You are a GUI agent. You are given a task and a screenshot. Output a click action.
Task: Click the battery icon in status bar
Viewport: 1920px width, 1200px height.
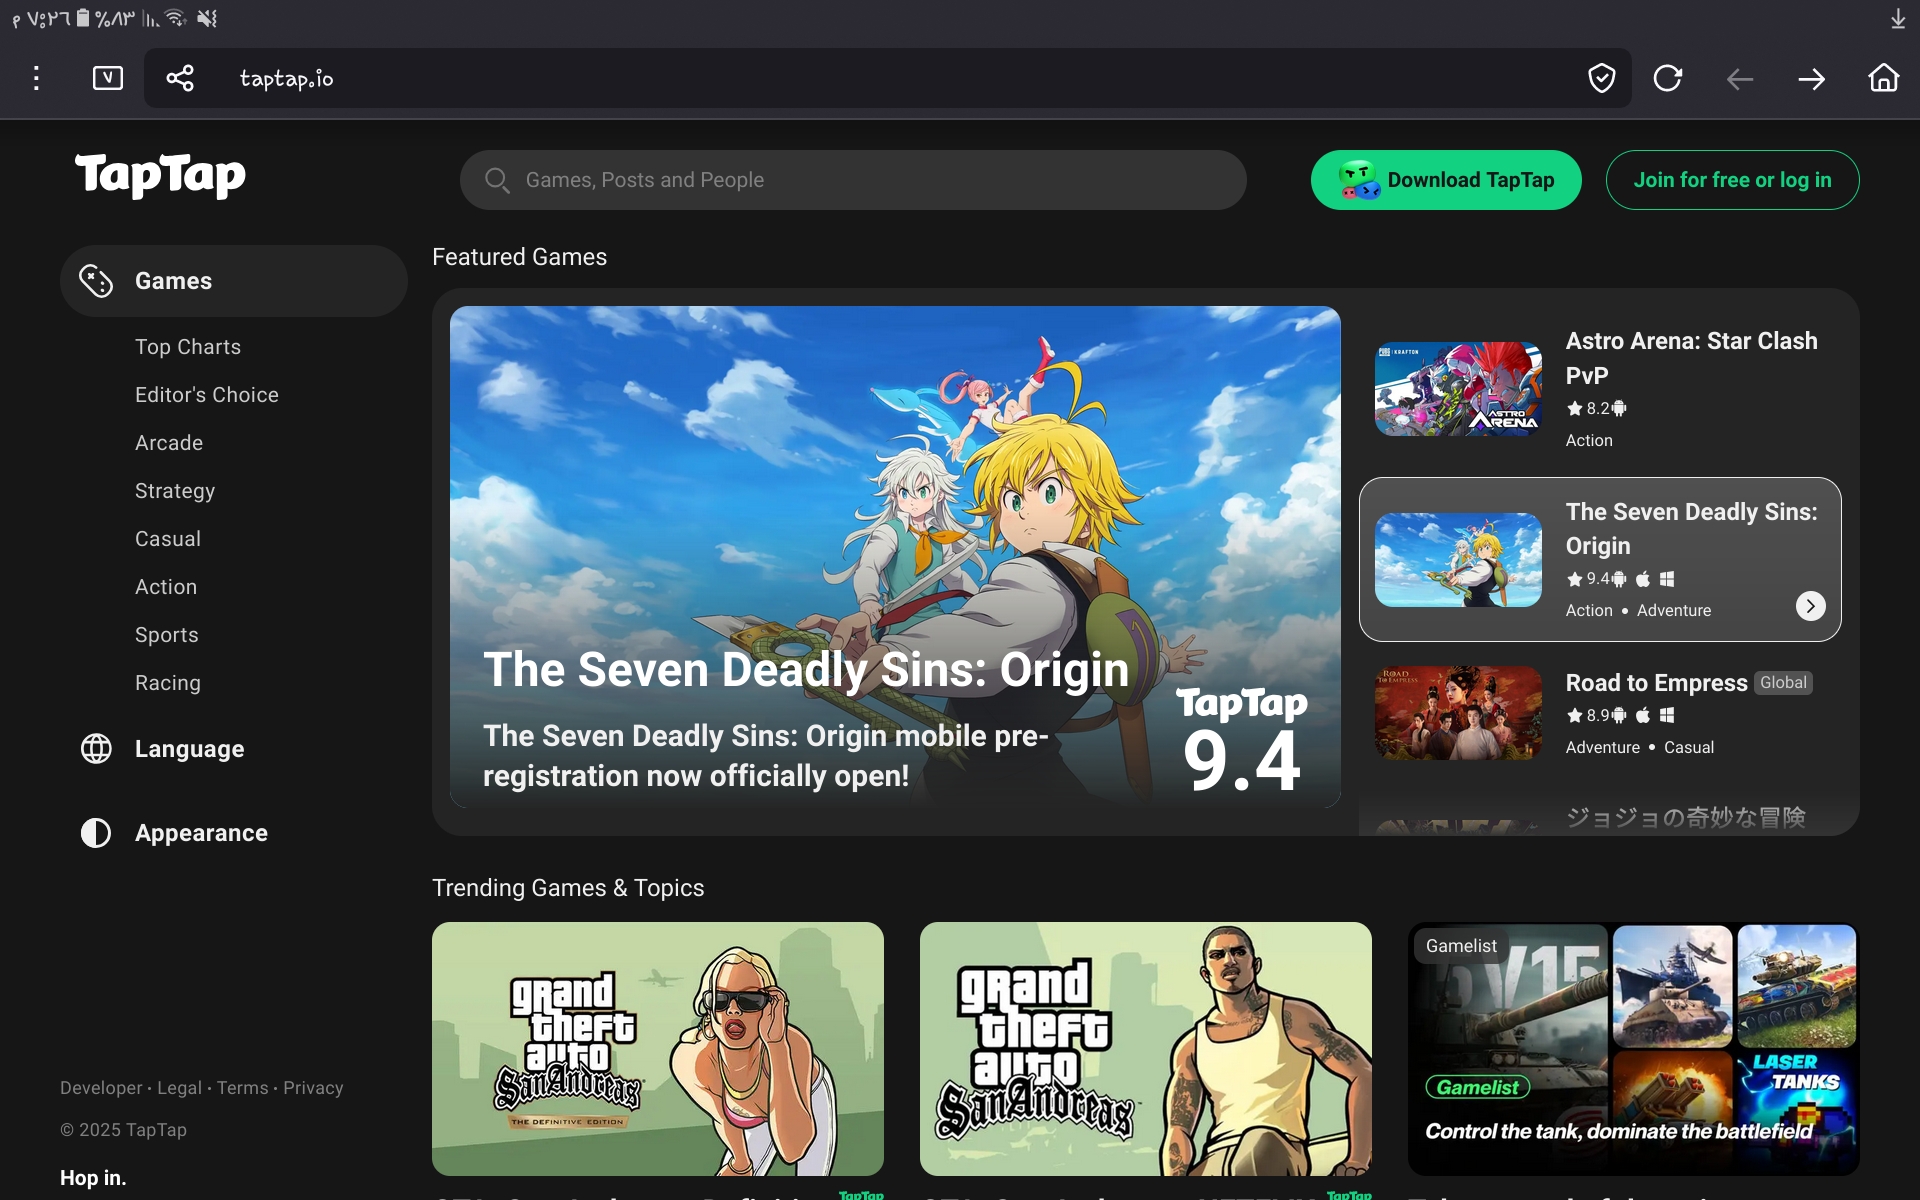[x=83, y=18]
